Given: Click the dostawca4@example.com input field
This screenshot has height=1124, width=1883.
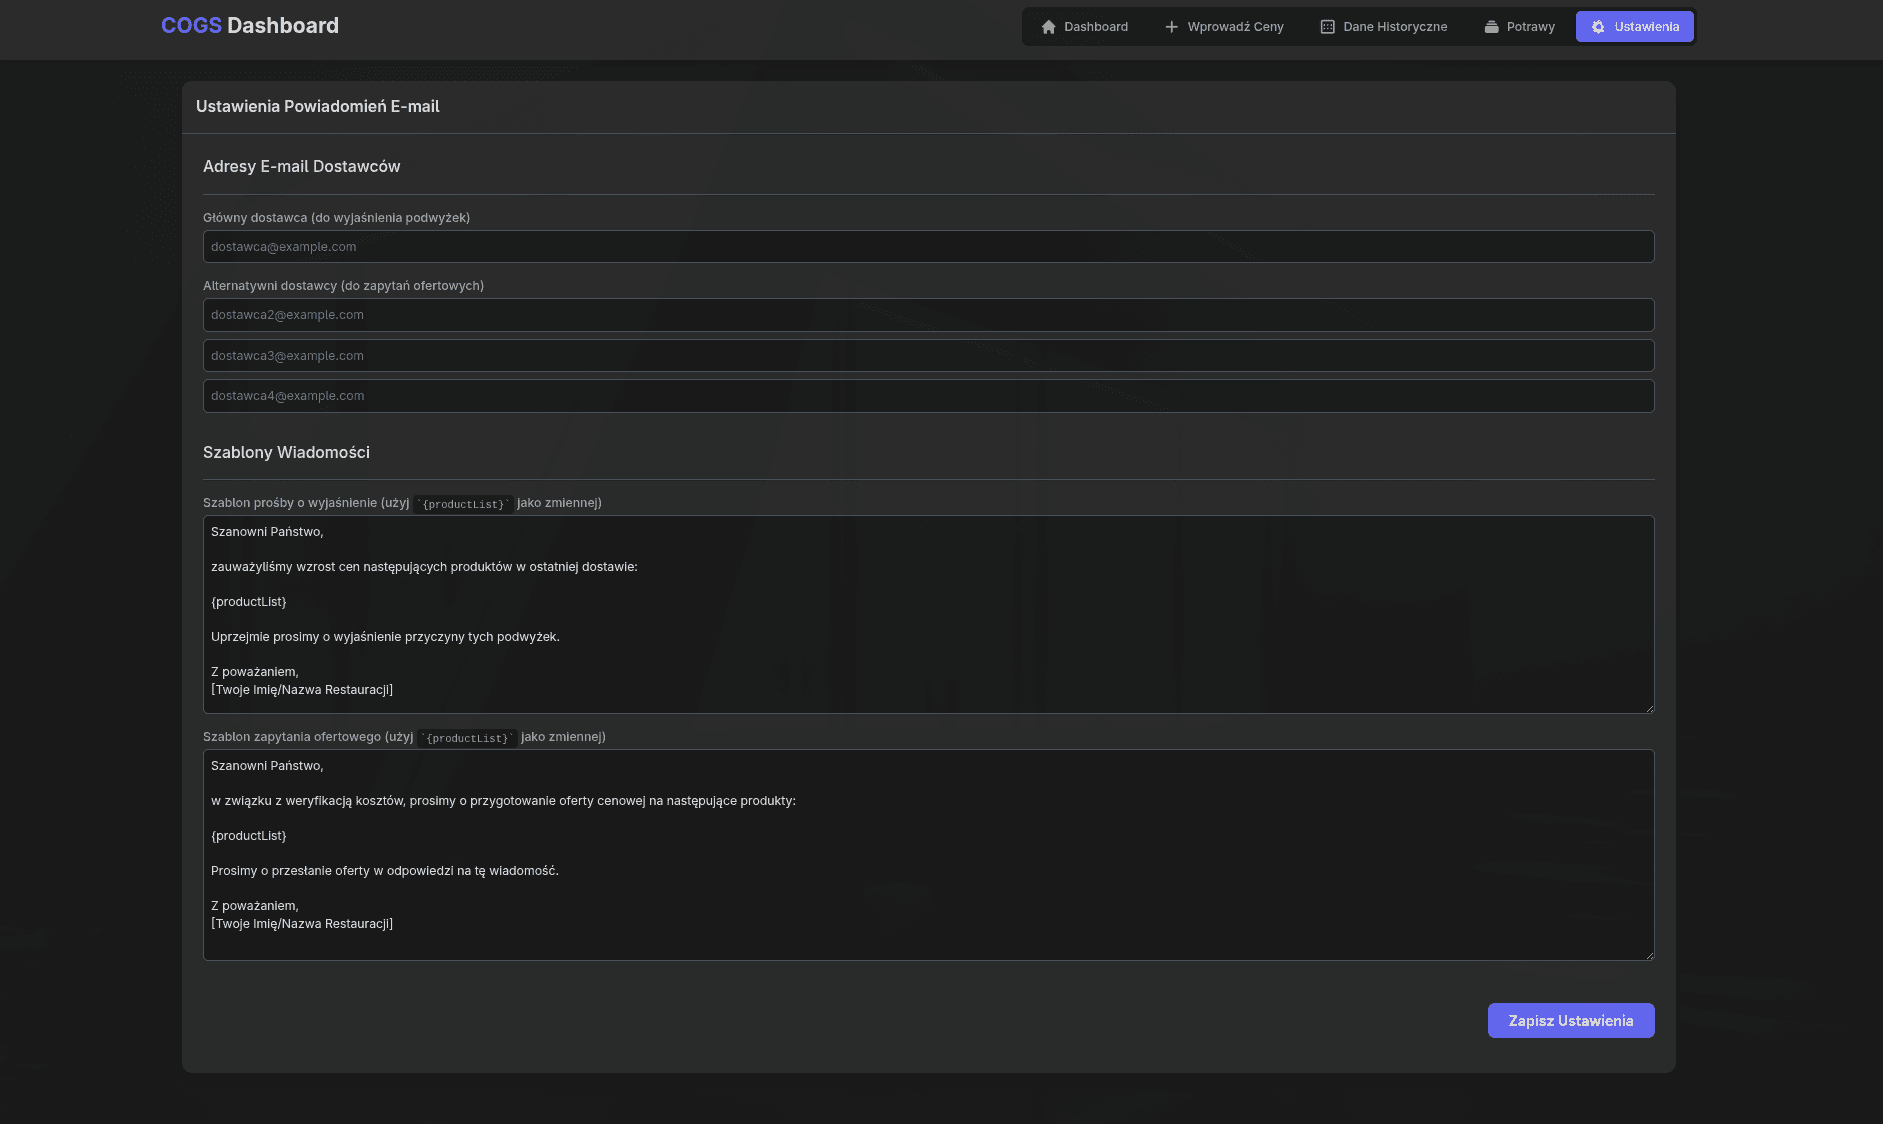Looking at the screenshot, I should pos(928,396).
